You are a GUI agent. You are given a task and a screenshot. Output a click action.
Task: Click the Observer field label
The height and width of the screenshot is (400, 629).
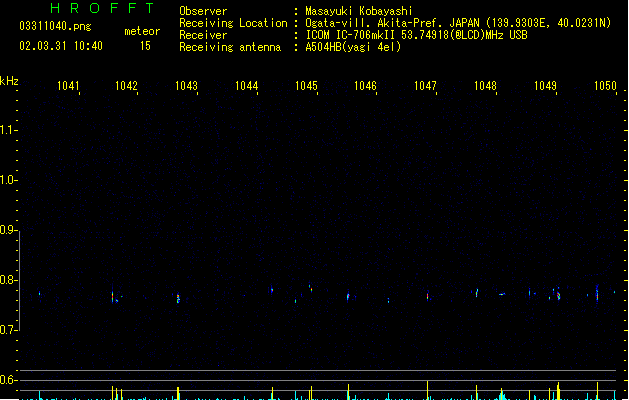[203, 11]
